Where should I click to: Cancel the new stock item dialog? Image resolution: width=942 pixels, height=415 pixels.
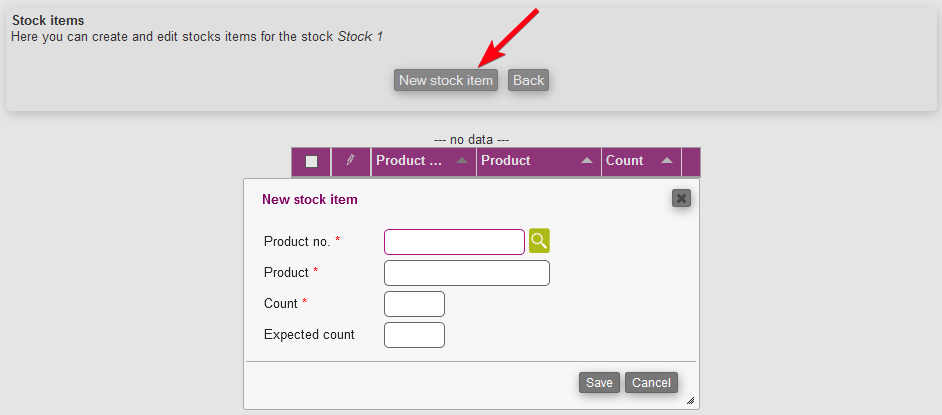tap(651, 382)
